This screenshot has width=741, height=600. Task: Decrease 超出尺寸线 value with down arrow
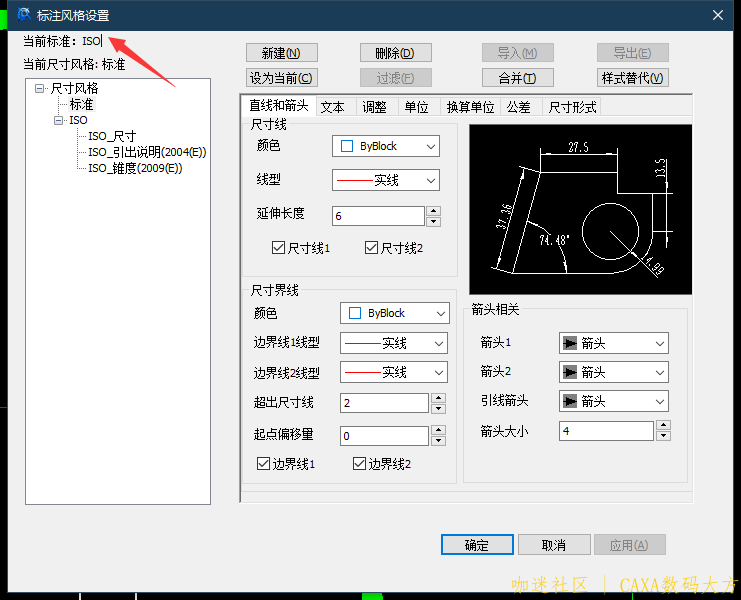click(437, 408)
